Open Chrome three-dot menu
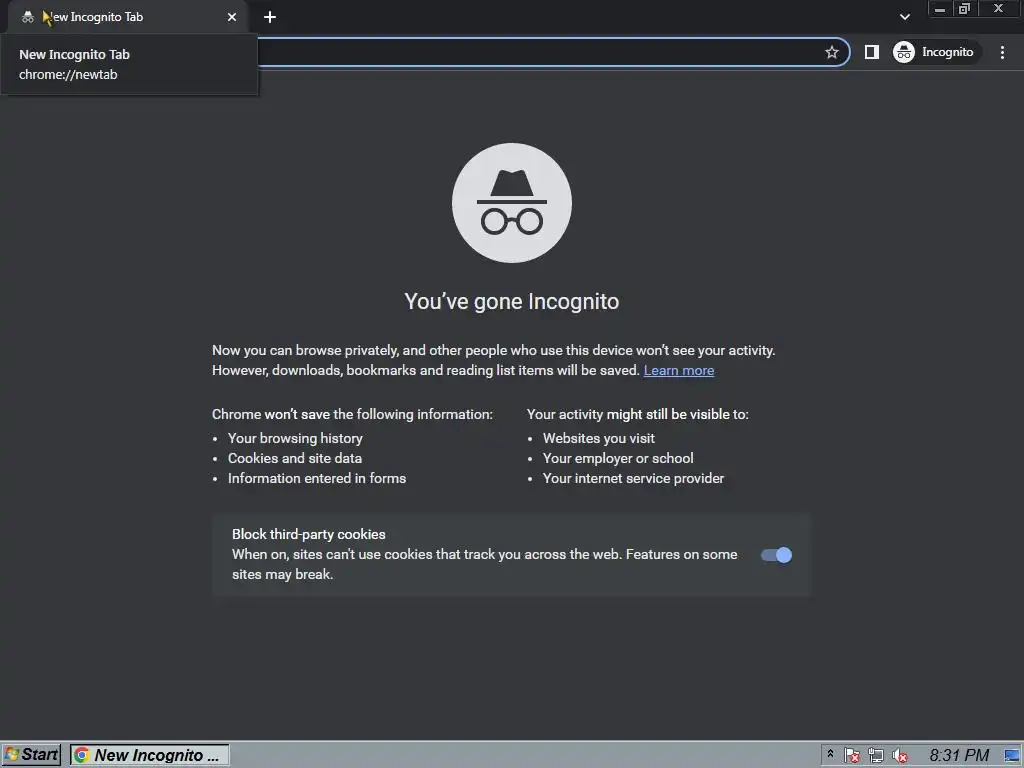The width and height of the screenshot is (1024, 768). tap(1002, 52)
